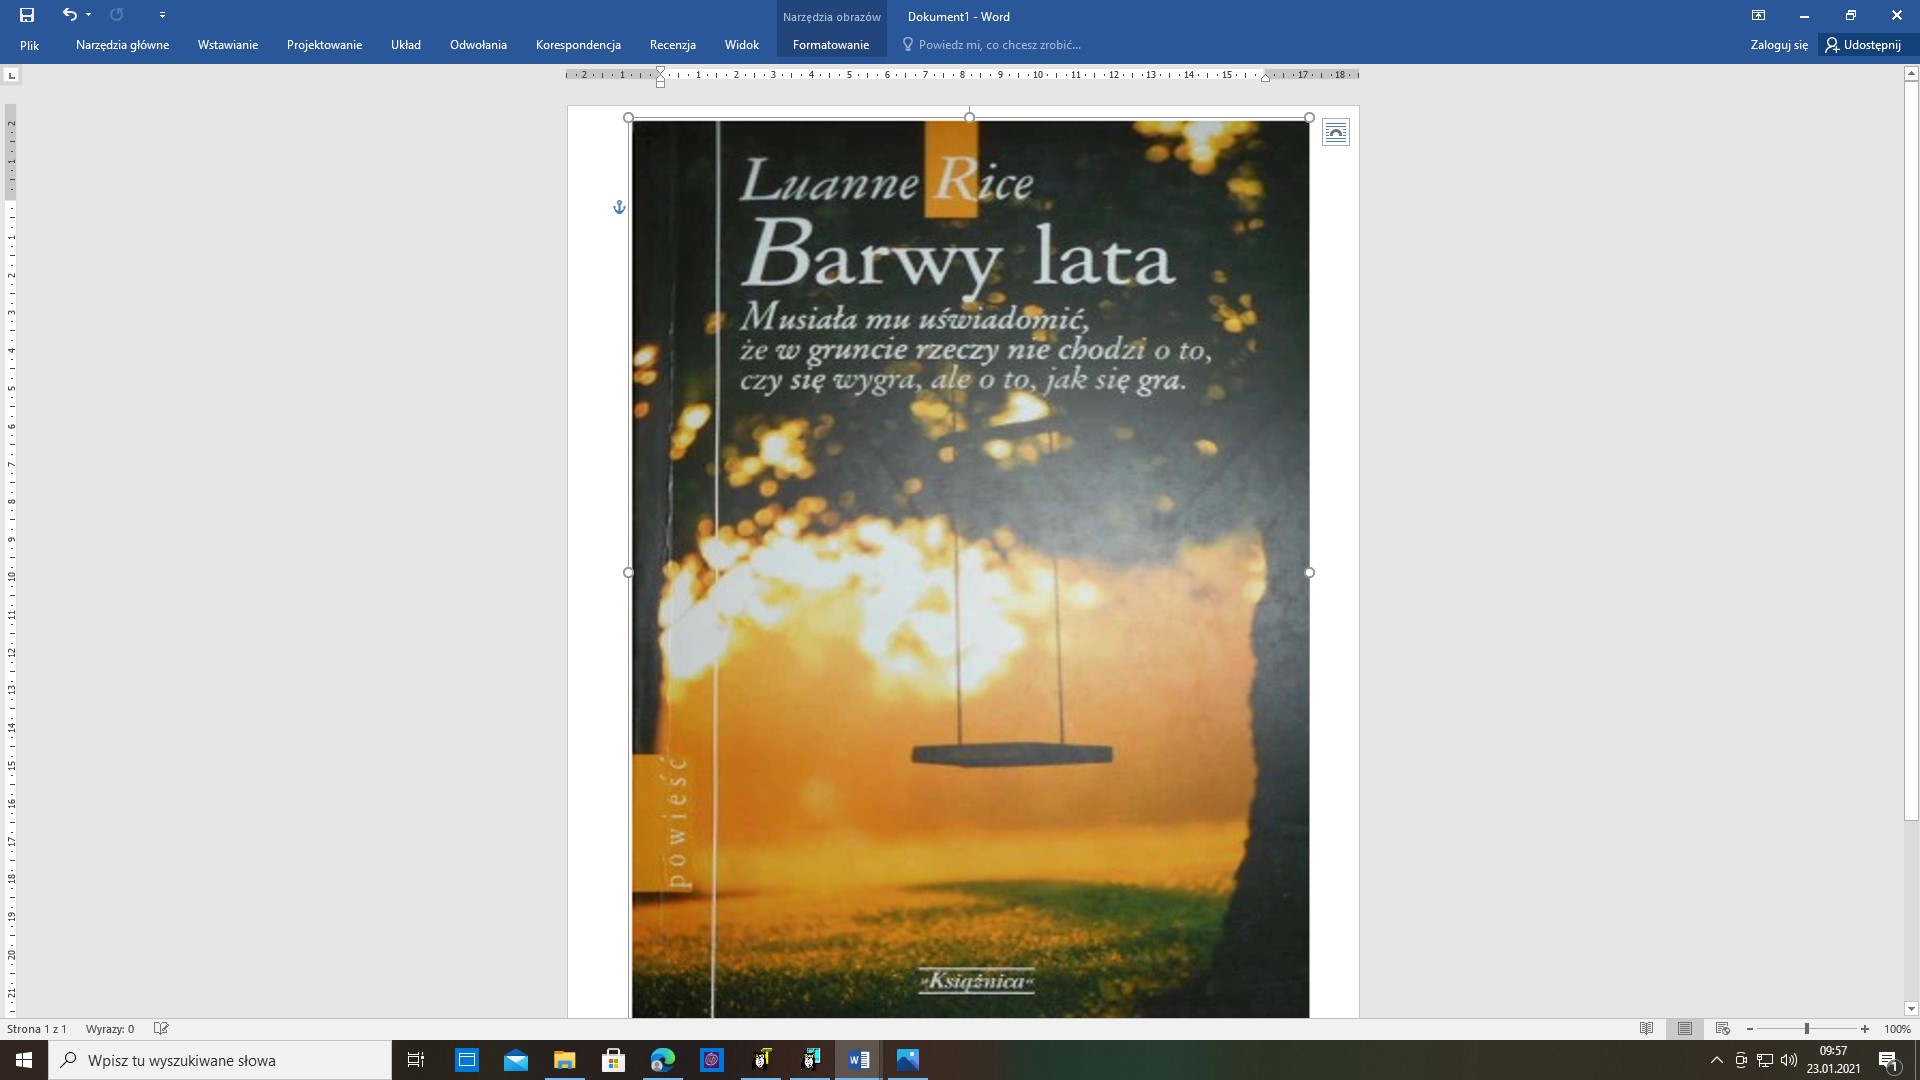Click the Save icon in quick access toolbar

(x=27, y=15)
